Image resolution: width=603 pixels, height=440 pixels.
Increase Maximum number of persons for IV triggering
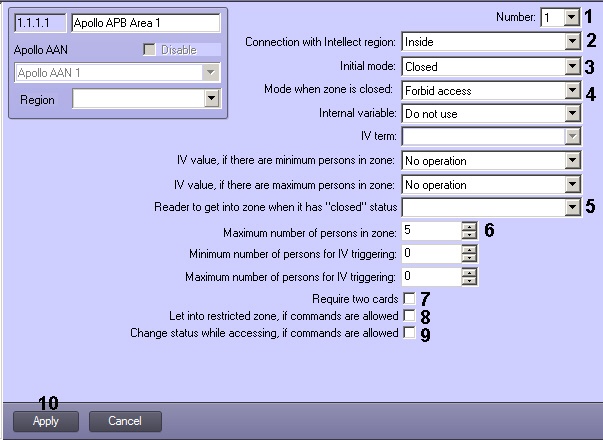(x=469, y=272)
